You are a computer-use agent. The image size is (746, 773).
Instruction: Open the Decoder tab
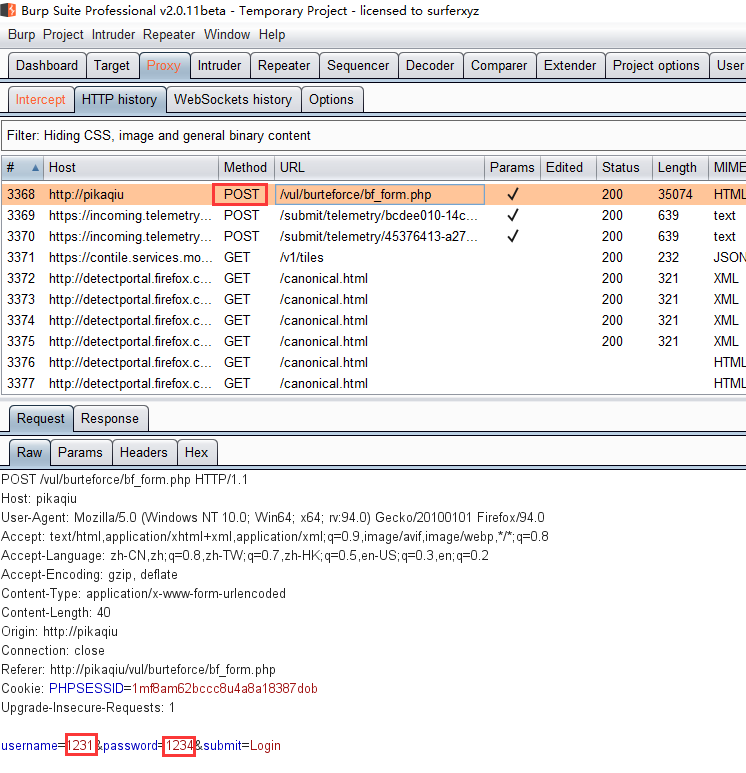(x=430, y=66)
